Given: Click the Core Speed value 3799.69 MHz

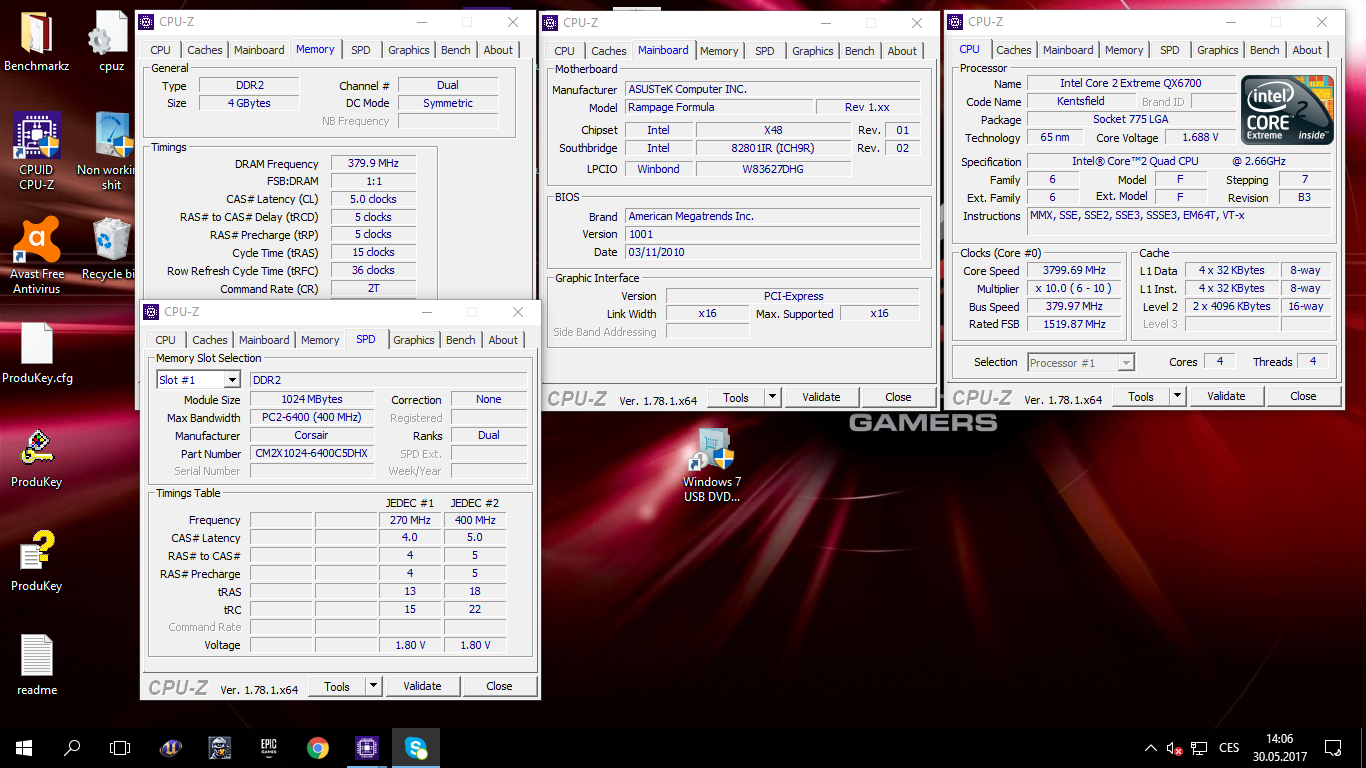Looking at the screenshot, I should pos(1077,270).
